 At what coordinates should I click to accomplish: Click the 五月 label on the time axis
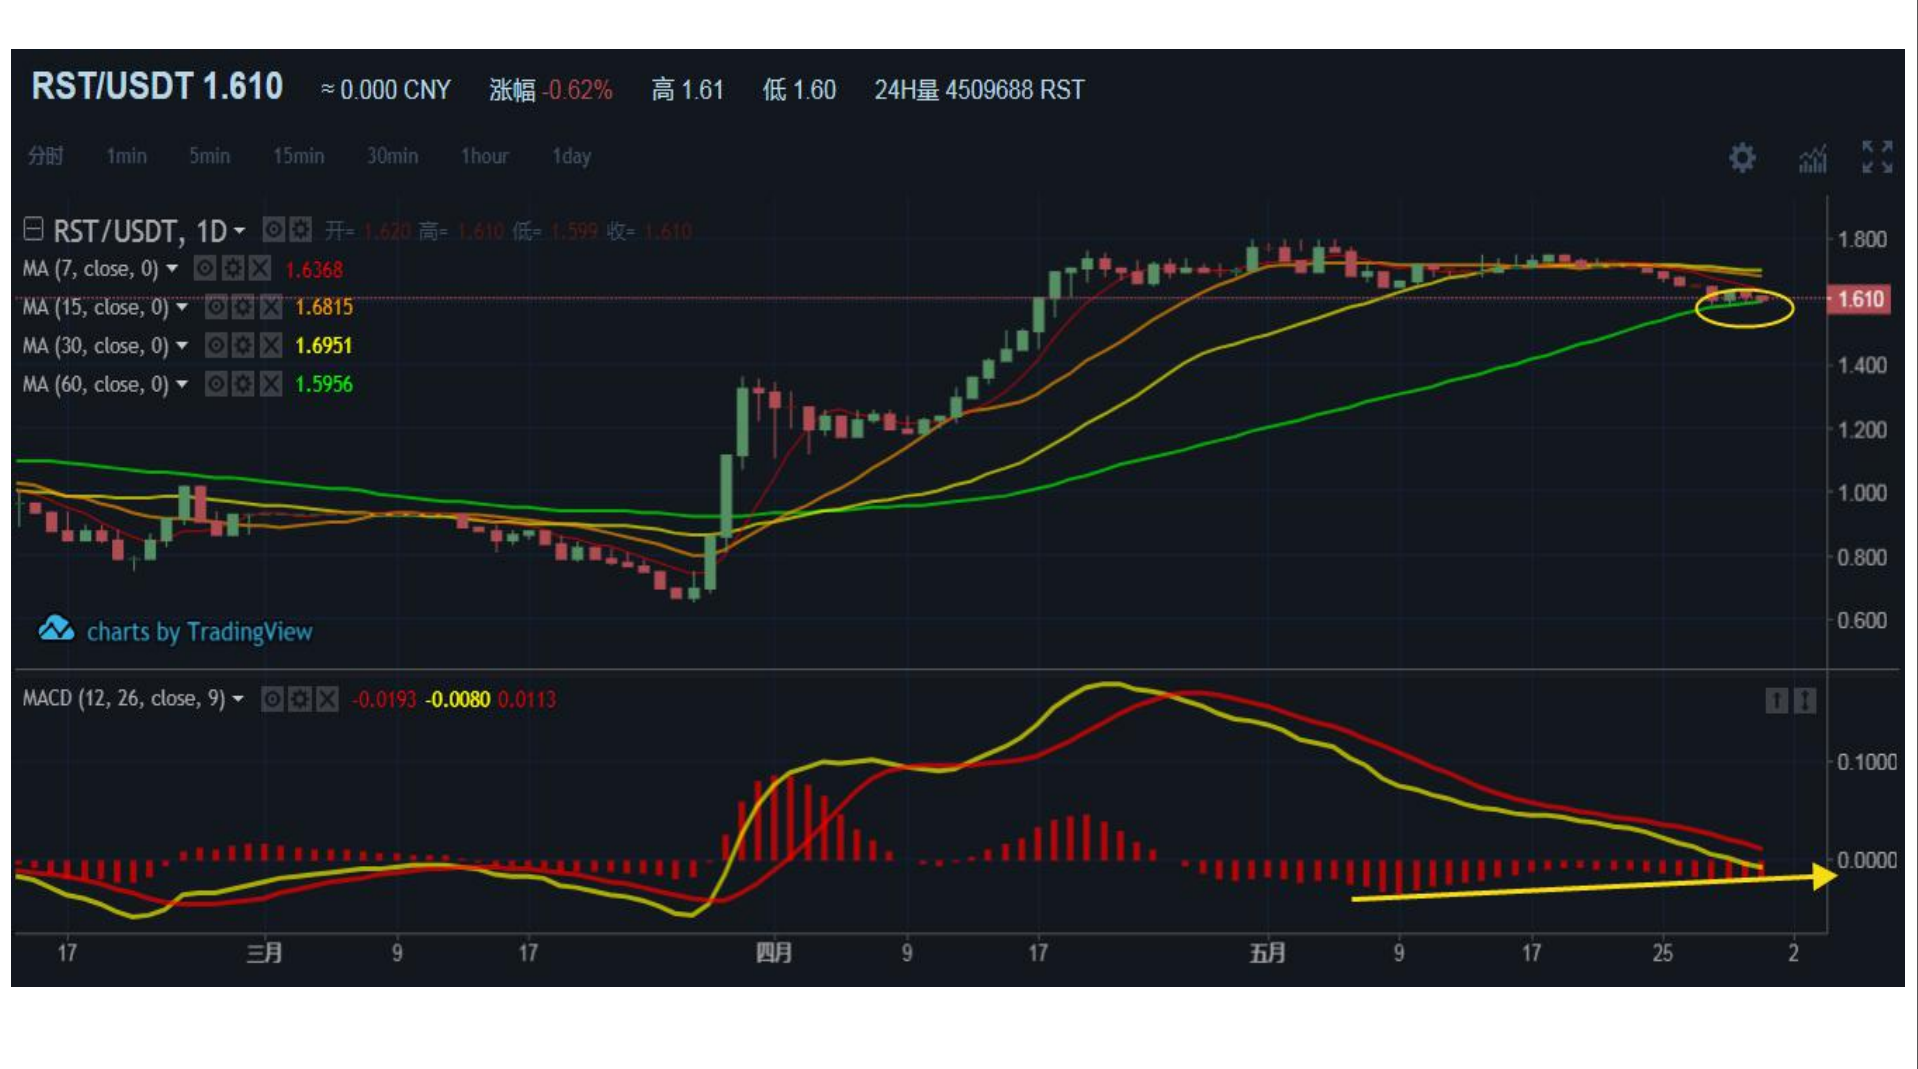tap(1268, 952)
